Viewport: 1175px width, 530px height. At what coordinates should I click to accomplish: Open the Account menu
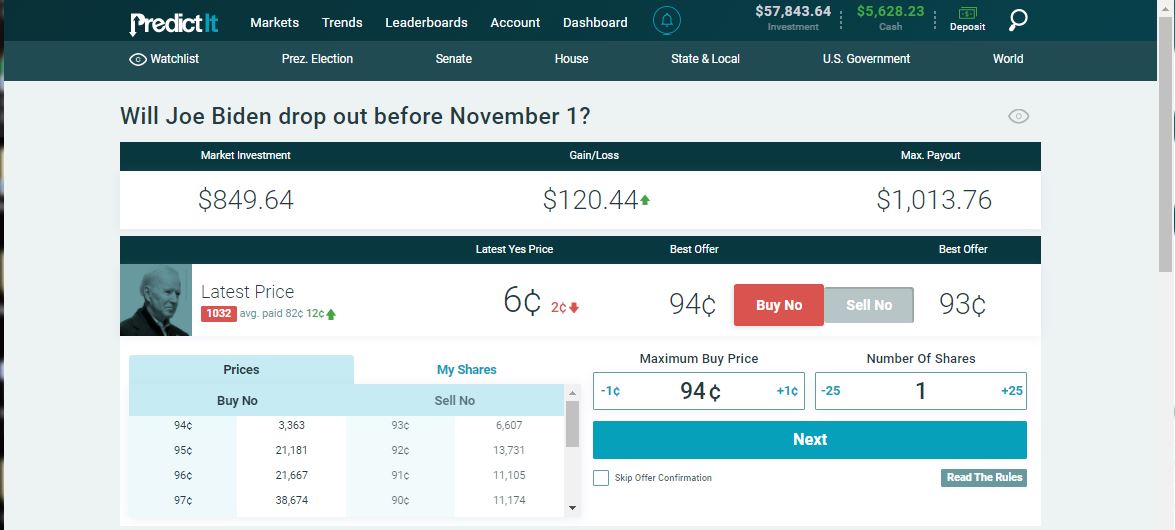[516, 22]
